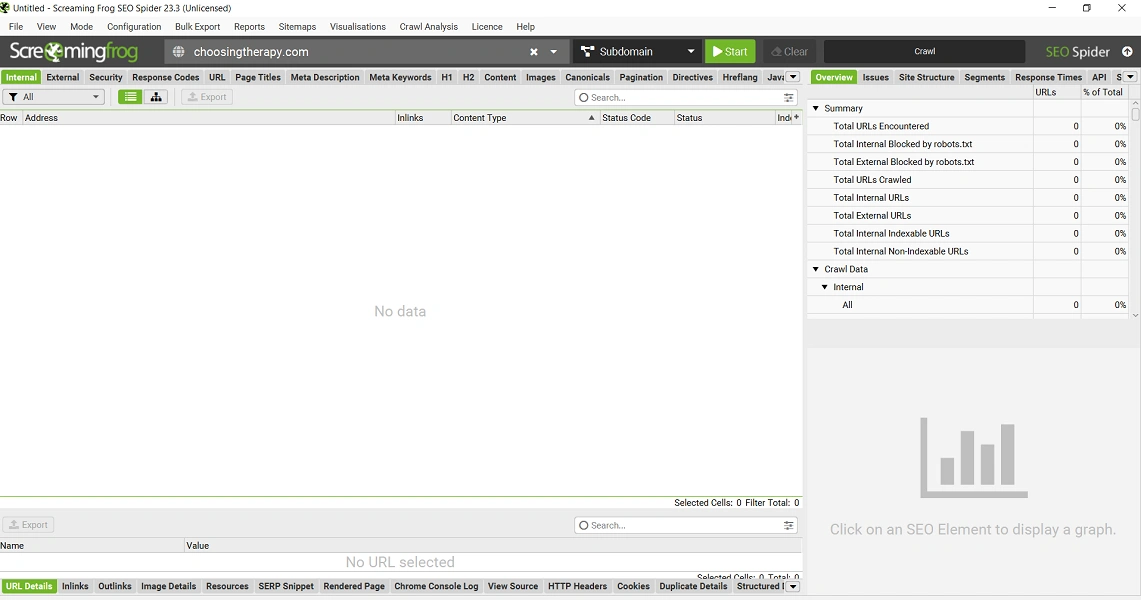Viewport: 1141px width, 600px height.
Task: Open the Site Structure tab
Action: click(x=926, y=77)
